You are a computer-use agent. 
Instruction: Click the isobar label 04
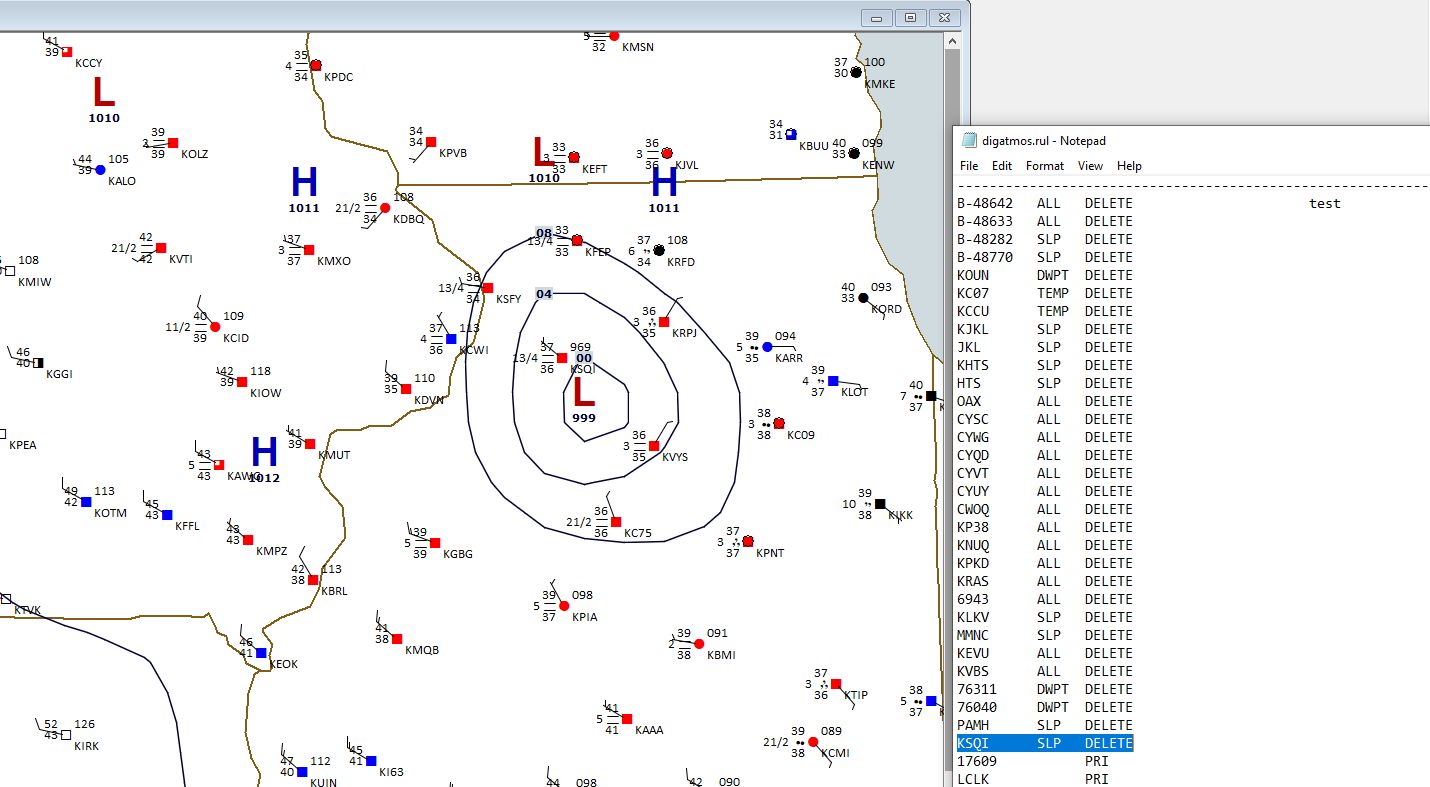[544, 294]
